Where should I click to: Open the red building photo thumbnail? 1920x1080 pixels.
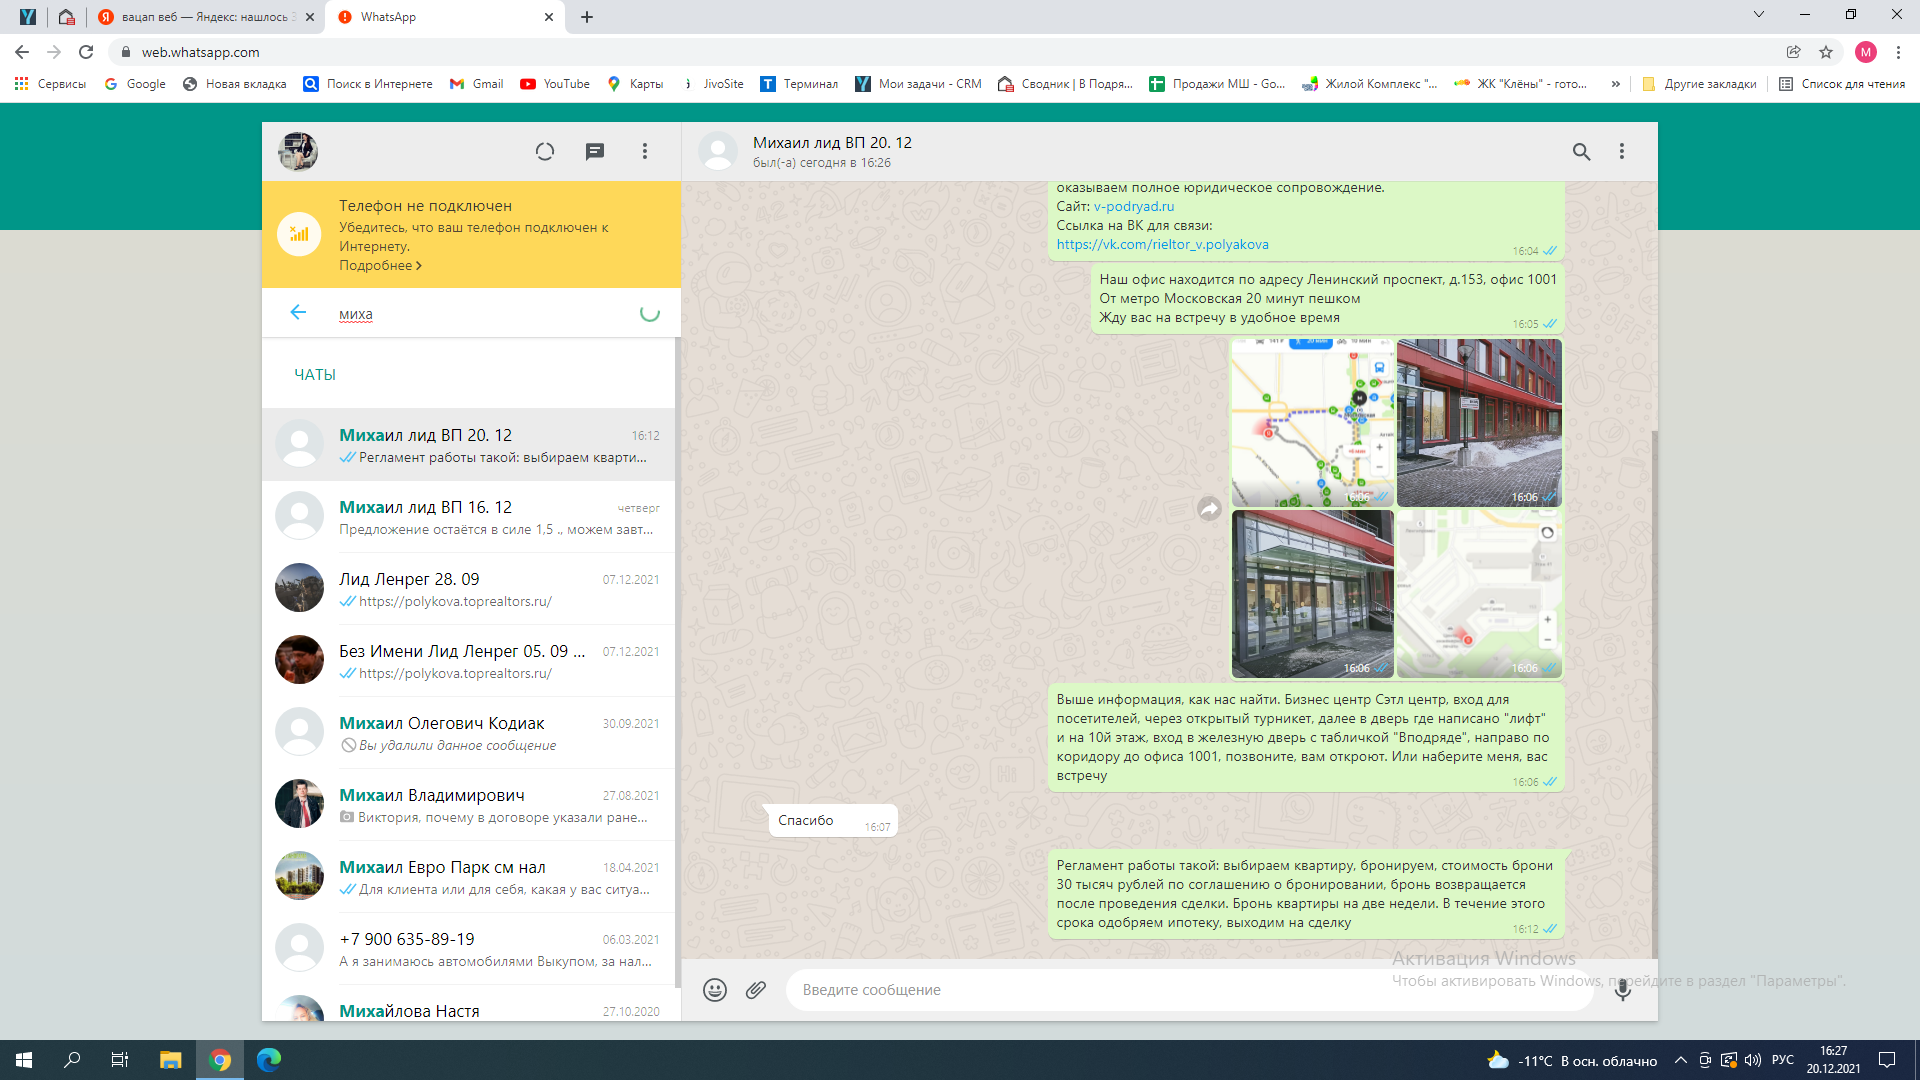click(1478, 422)
